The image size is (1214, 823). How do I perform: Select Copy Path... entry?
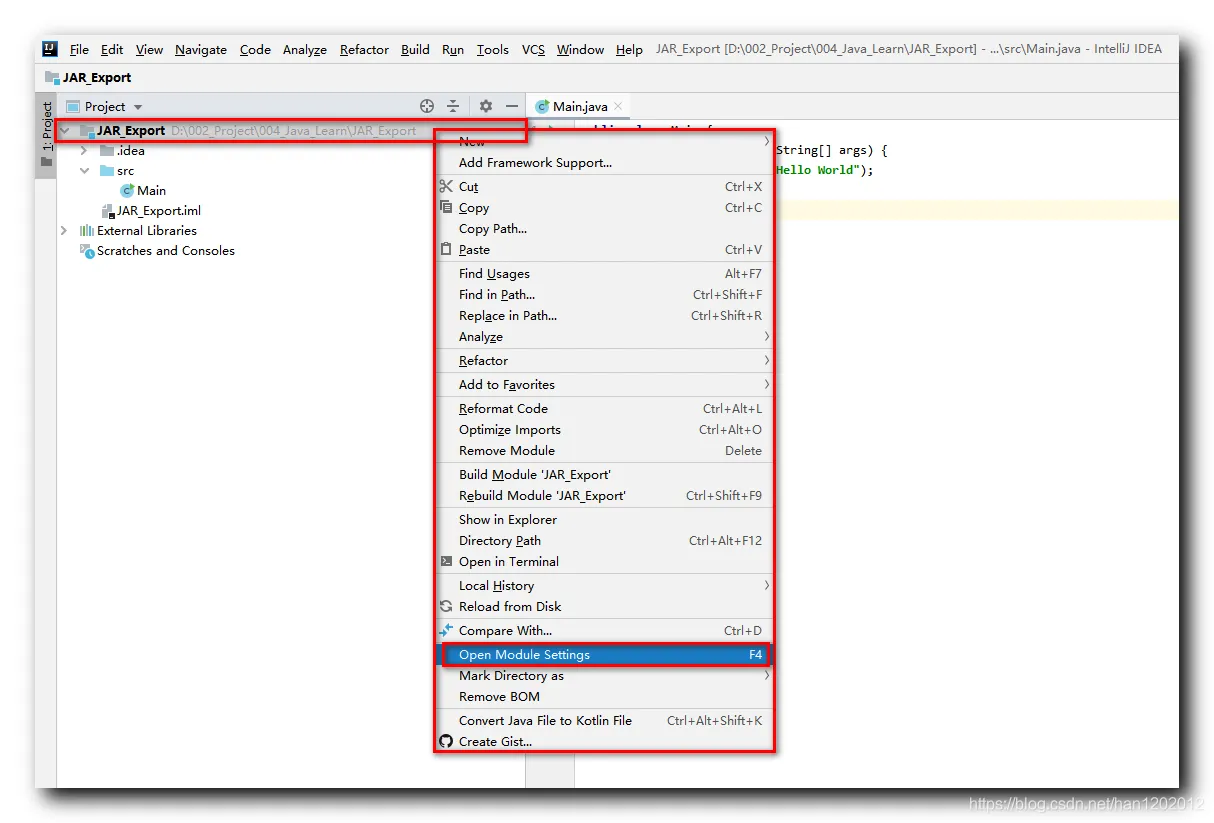click(x=604, y=228)
